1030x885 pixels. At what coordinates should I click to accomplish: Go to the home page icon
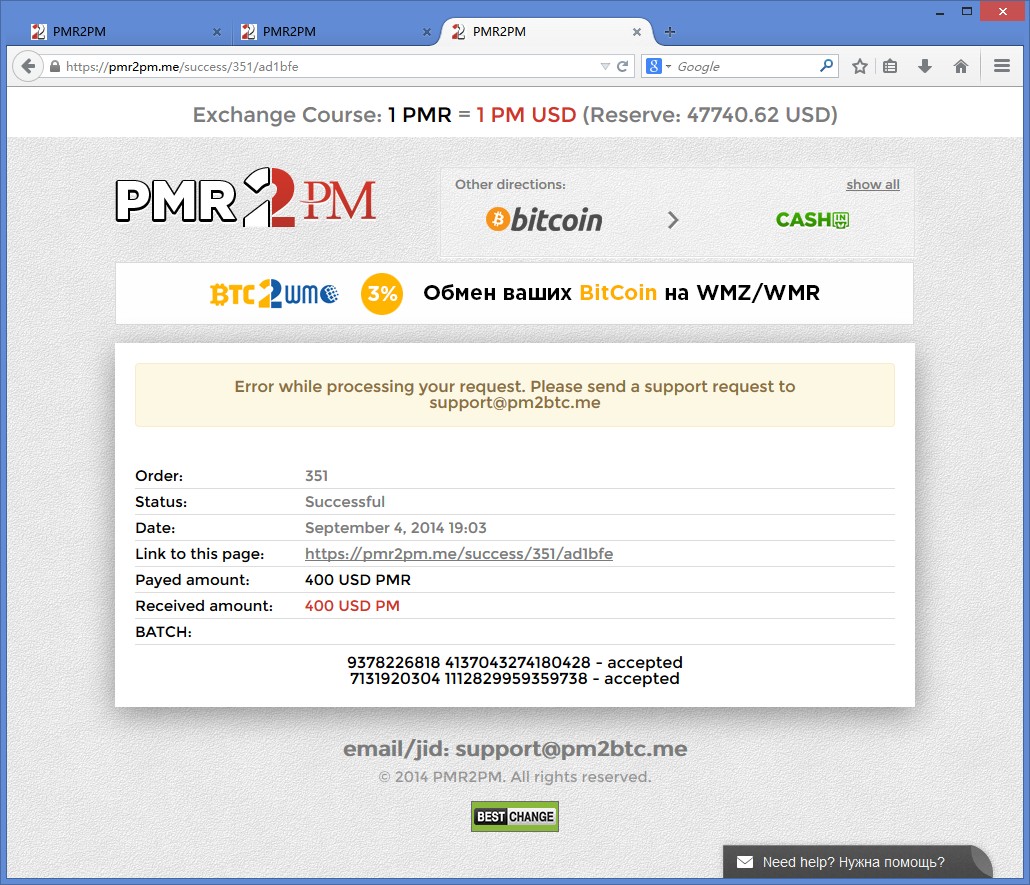point(960,66)
